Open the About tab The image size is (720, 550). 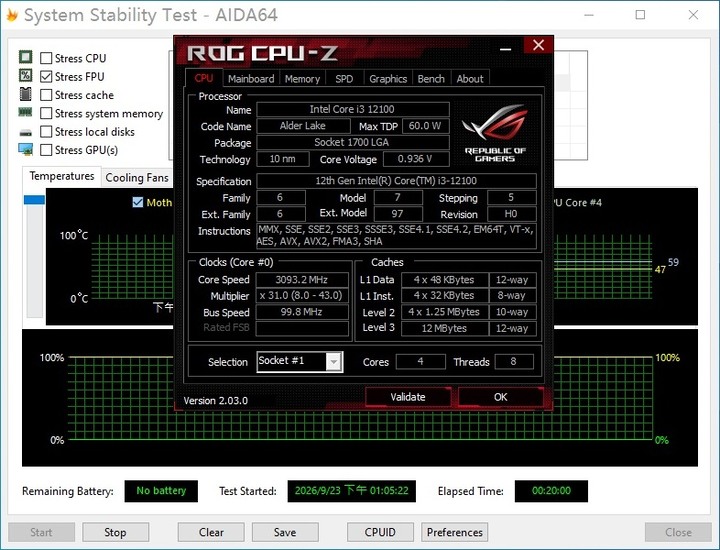pos(470,79)
